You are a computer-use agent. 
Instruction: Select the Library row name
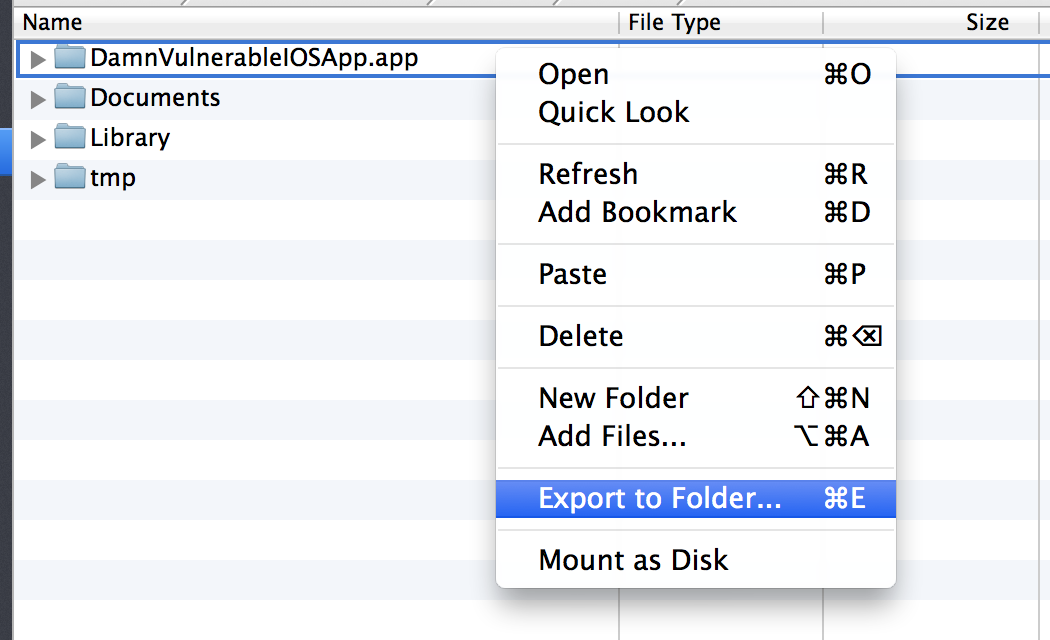(x=130, y=138)
